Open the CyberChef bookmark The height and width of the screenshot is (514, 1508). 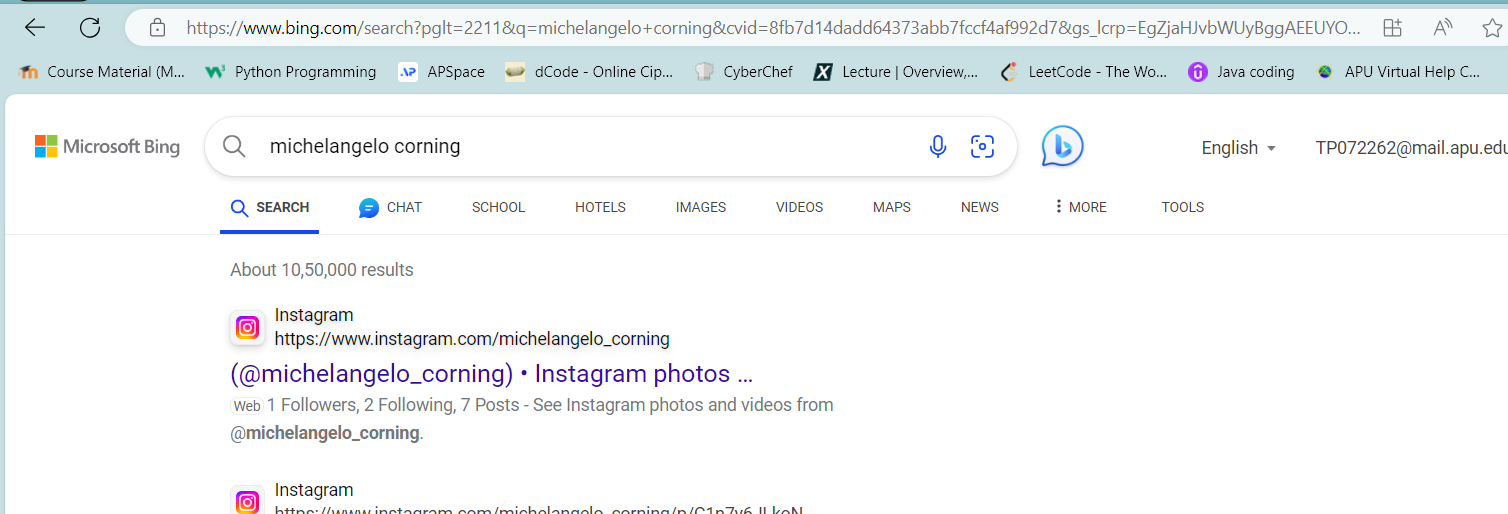(744, 72)
